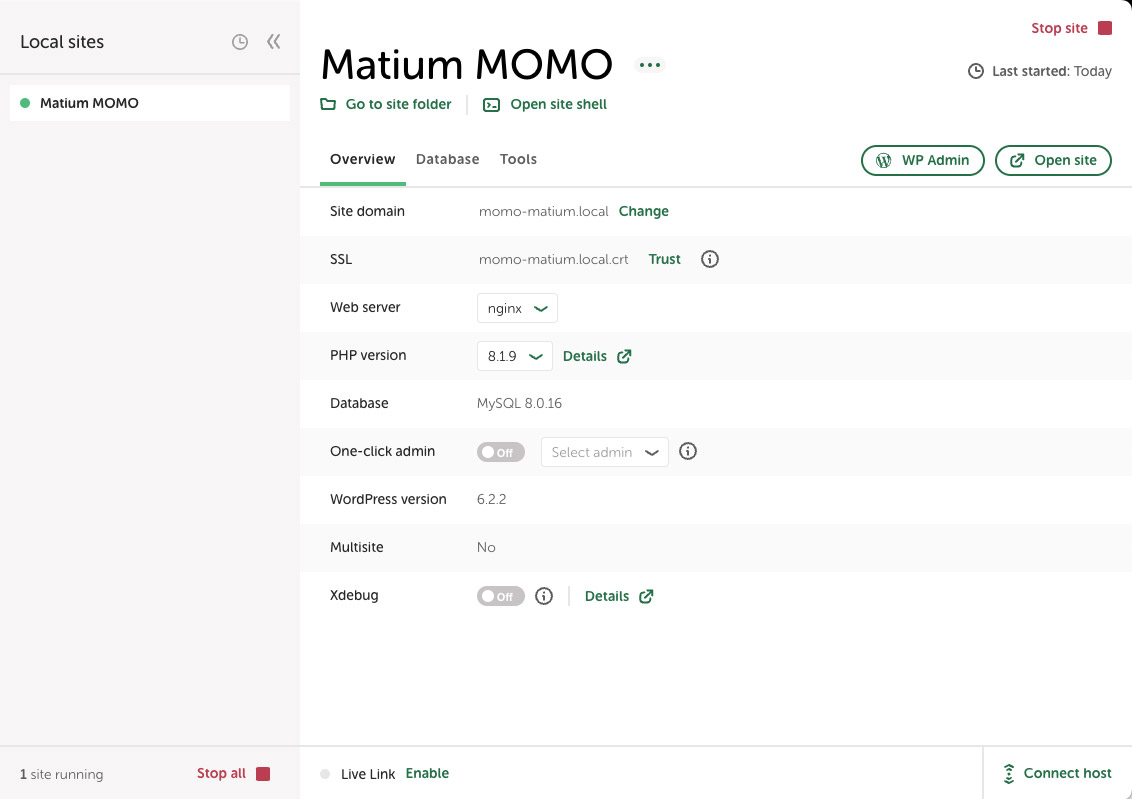This screenshot has width=1132, height=799.
Task: Click the One-click admin info icon
Action: click(688, 451)
